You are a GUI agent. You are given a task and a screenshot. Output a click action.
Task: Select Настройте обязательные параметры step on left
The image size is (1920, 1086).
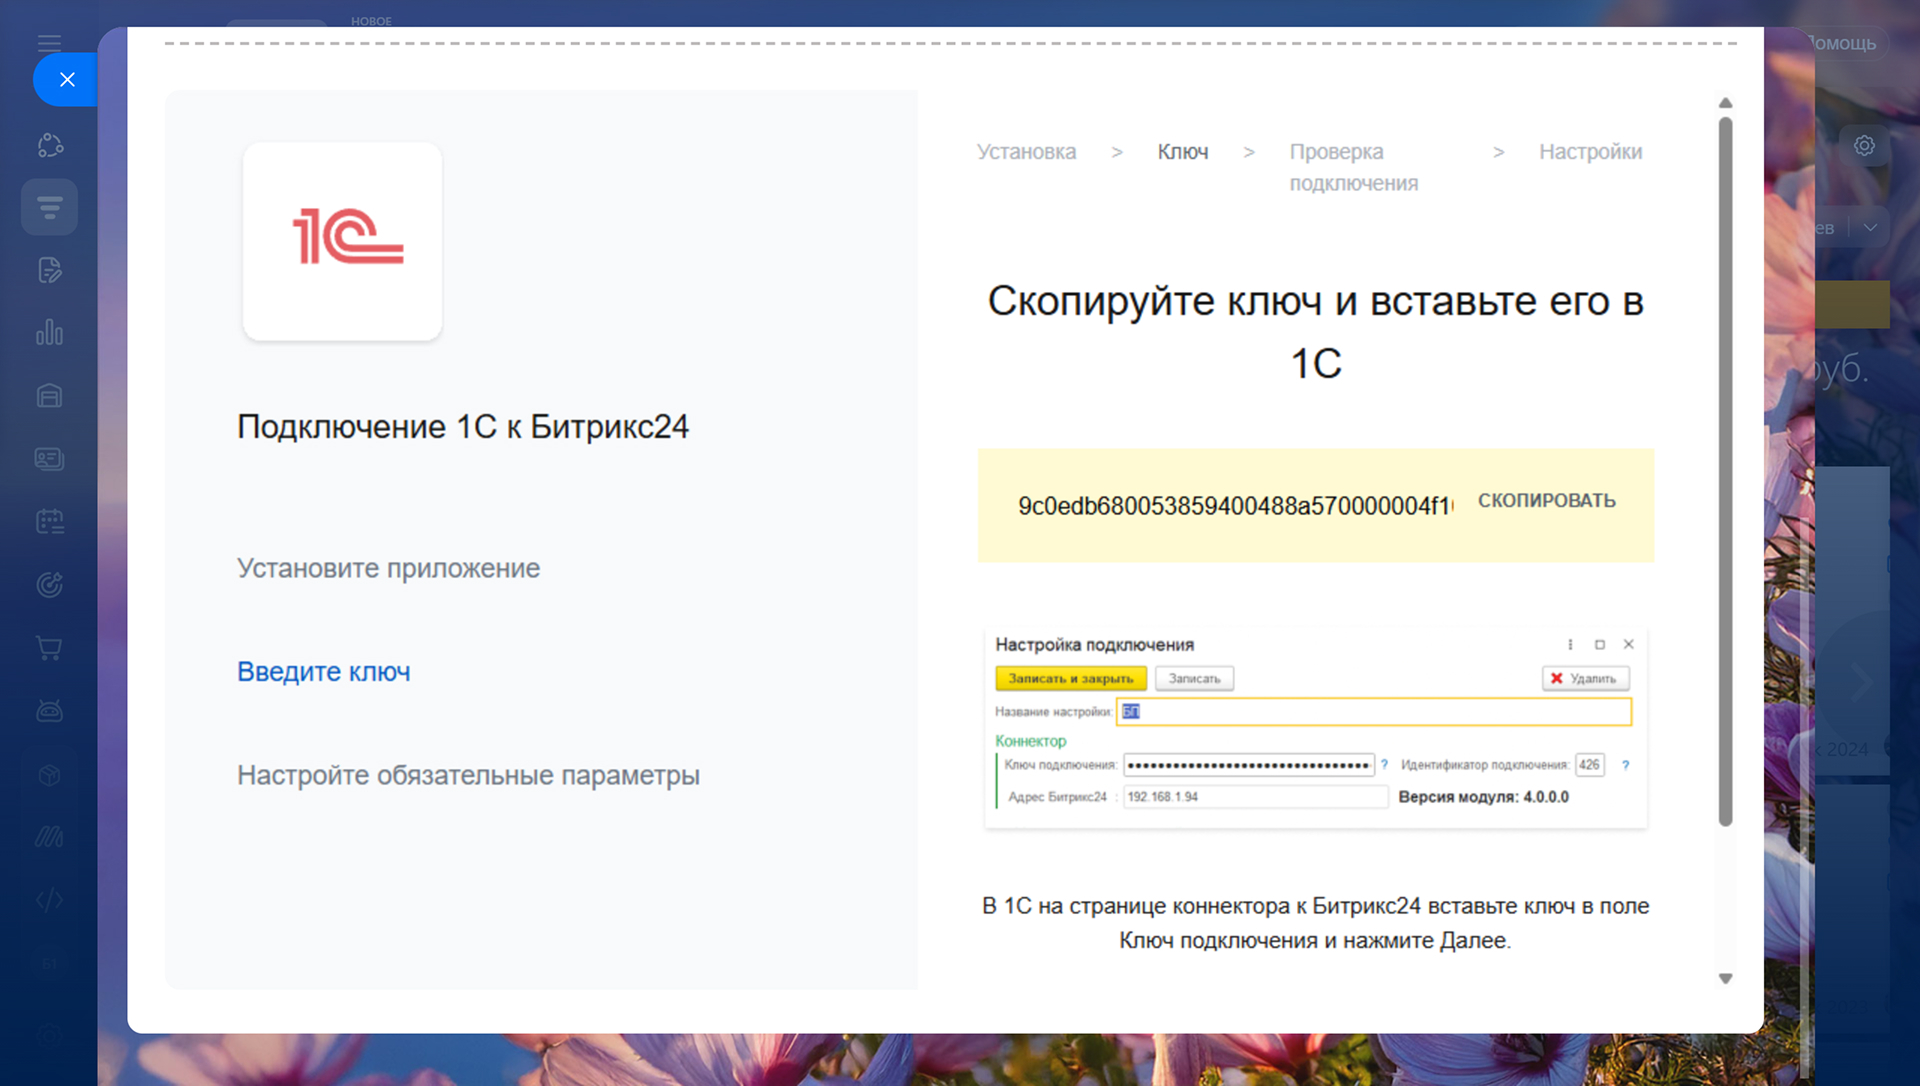pos(468,775)
